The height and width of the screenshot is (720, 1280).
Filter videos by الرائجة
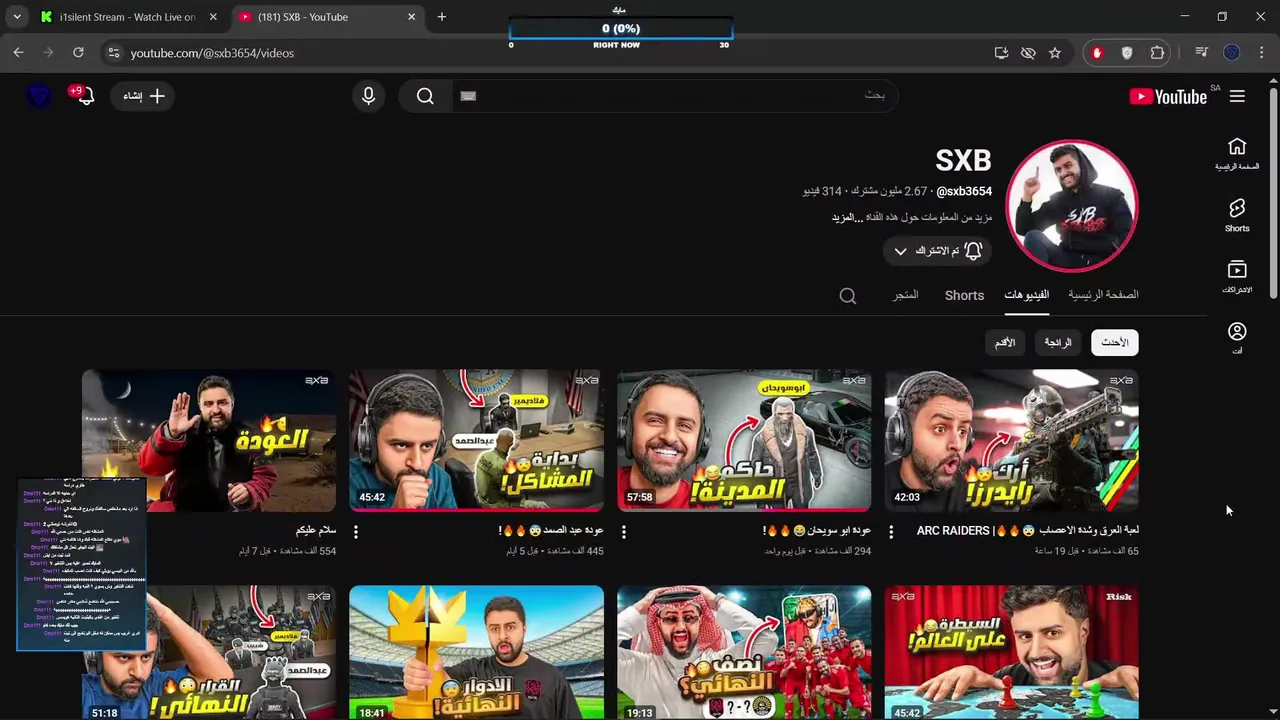pos(1058,343)
